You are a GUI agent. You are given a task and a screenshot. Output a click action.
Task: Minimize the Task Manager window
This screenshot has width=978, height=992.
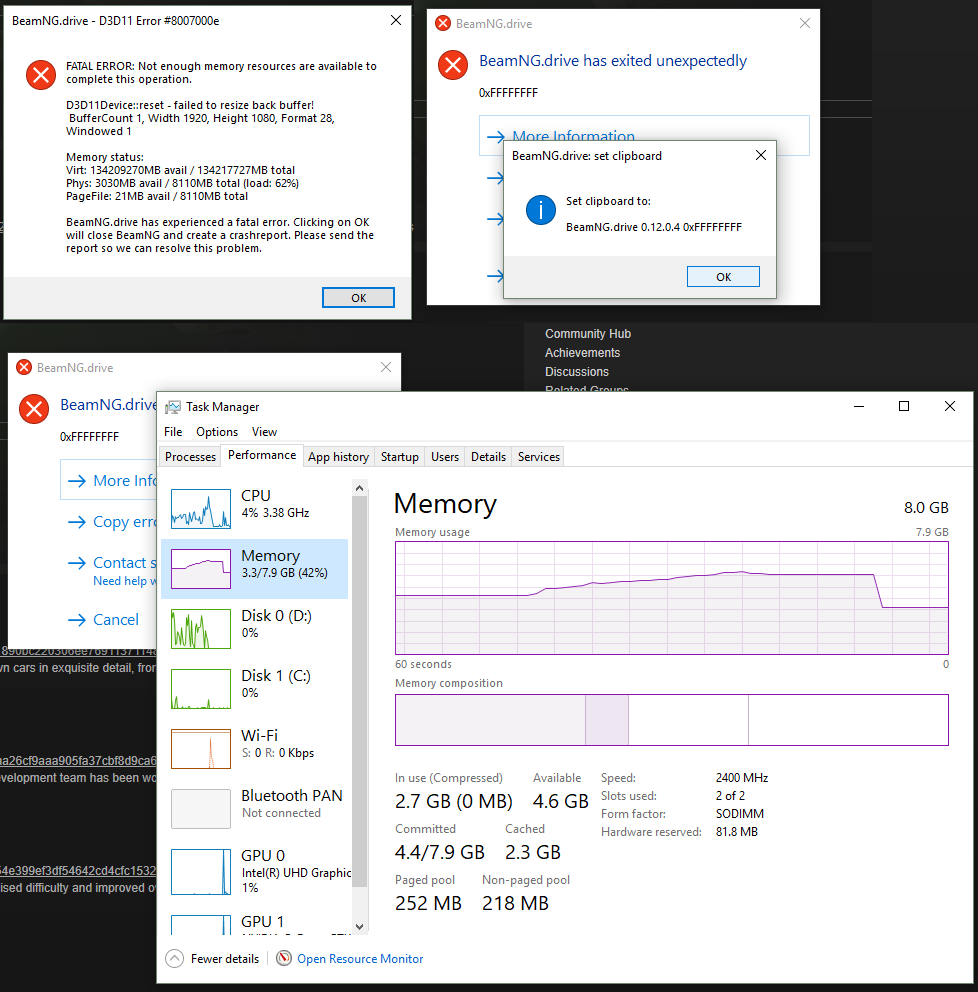coord(858,406)
